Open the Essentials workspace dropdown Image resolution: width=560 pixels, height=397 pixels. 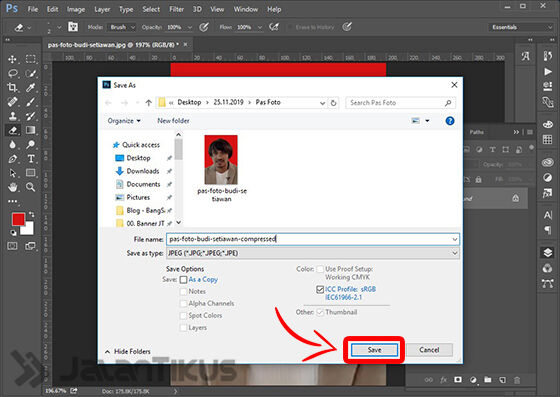coord(521,27)
